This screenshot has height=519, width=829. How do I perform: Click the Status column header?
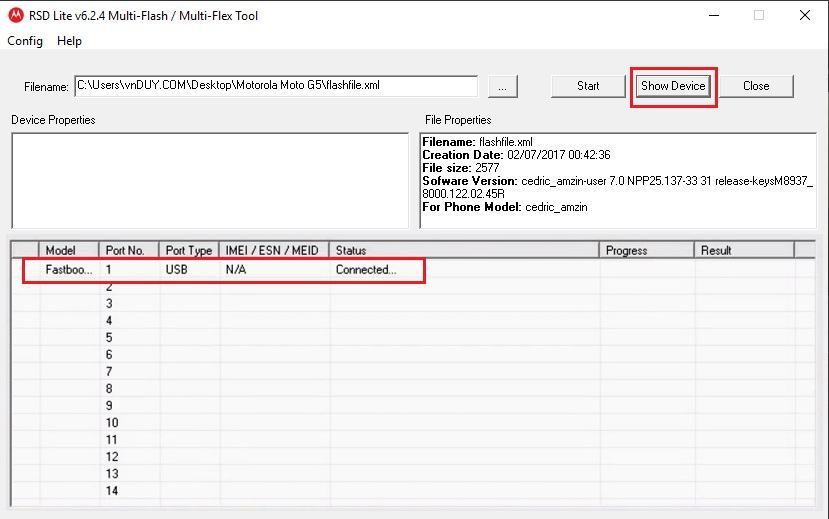coord(464,251)
